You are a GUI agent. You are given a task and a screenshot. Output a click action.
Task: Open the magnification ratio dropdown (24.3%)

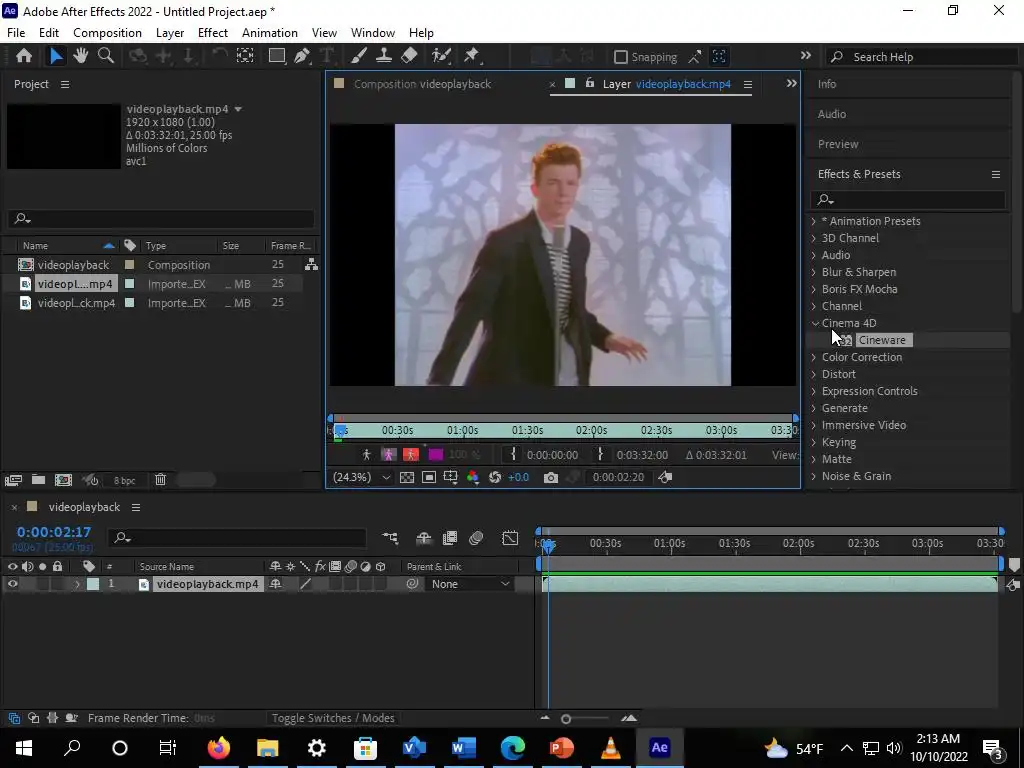(x=362, y=477)
